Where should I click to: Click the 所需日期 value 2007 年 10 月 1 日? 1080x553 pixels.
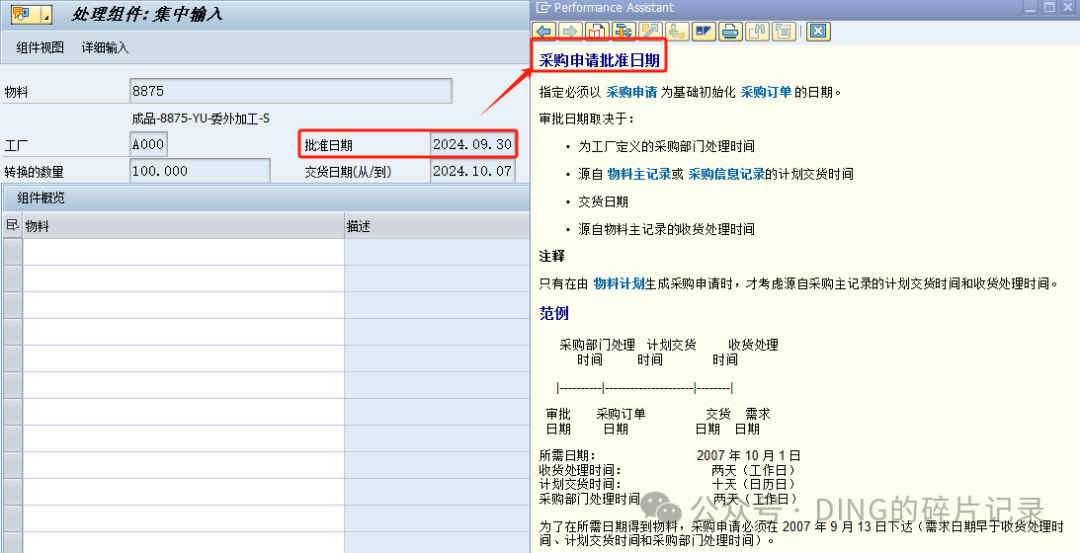(x=749, y=455)
